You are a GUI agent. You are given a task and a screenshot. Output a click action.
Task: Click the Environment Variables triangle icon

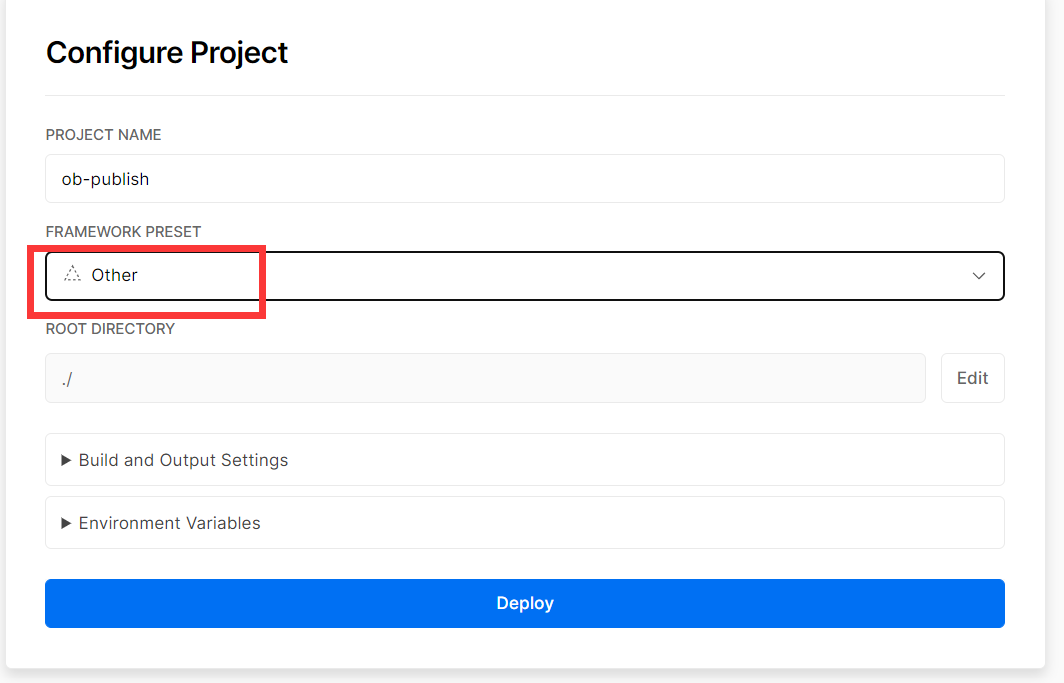66,523
